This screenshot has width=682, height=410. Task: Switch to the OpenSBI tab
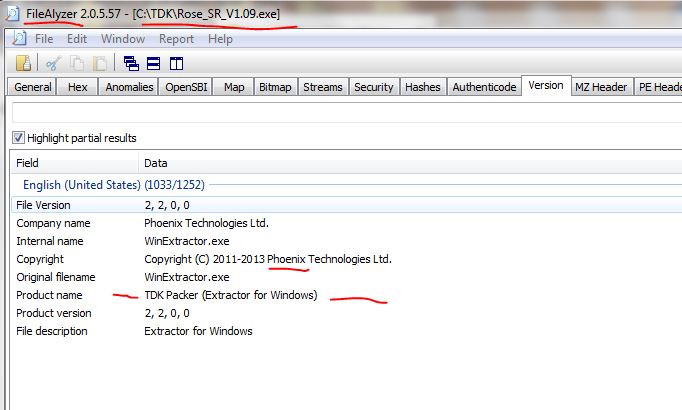[x=186, y=87]
